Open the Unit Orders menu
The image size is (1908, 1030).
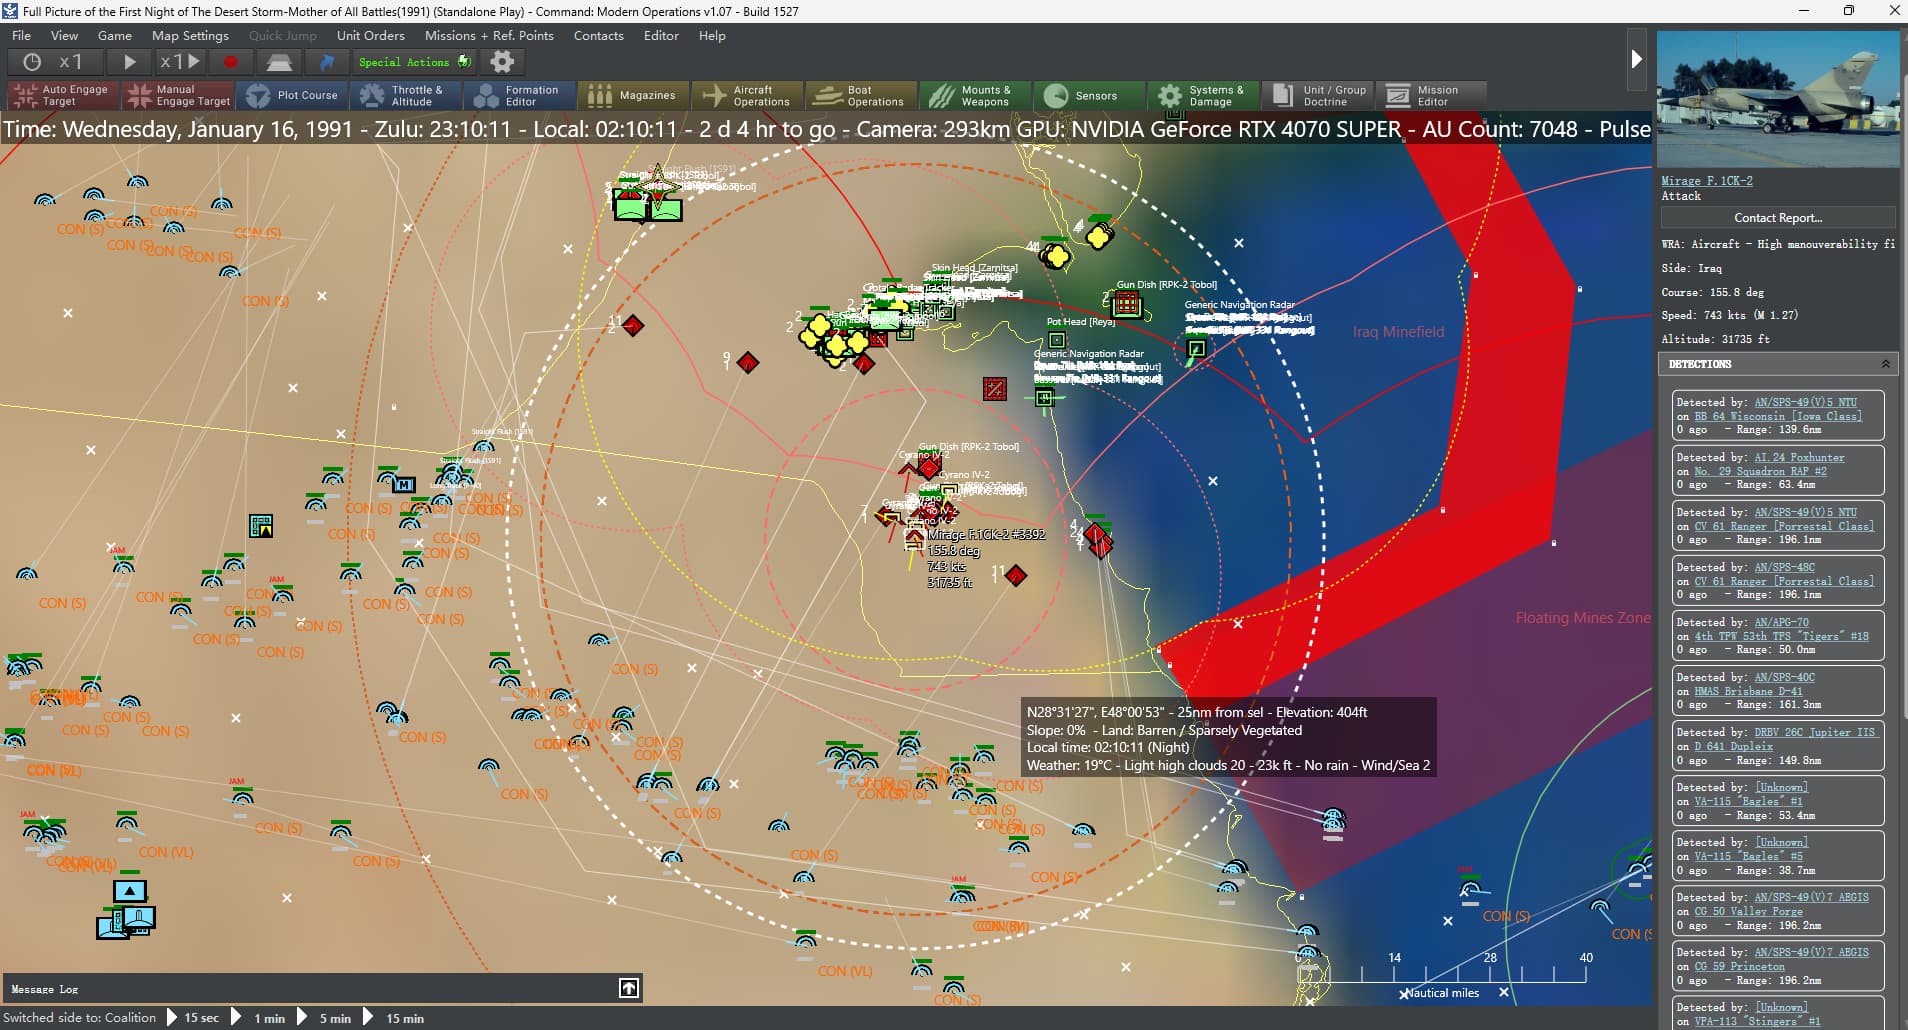pos(371,35)
